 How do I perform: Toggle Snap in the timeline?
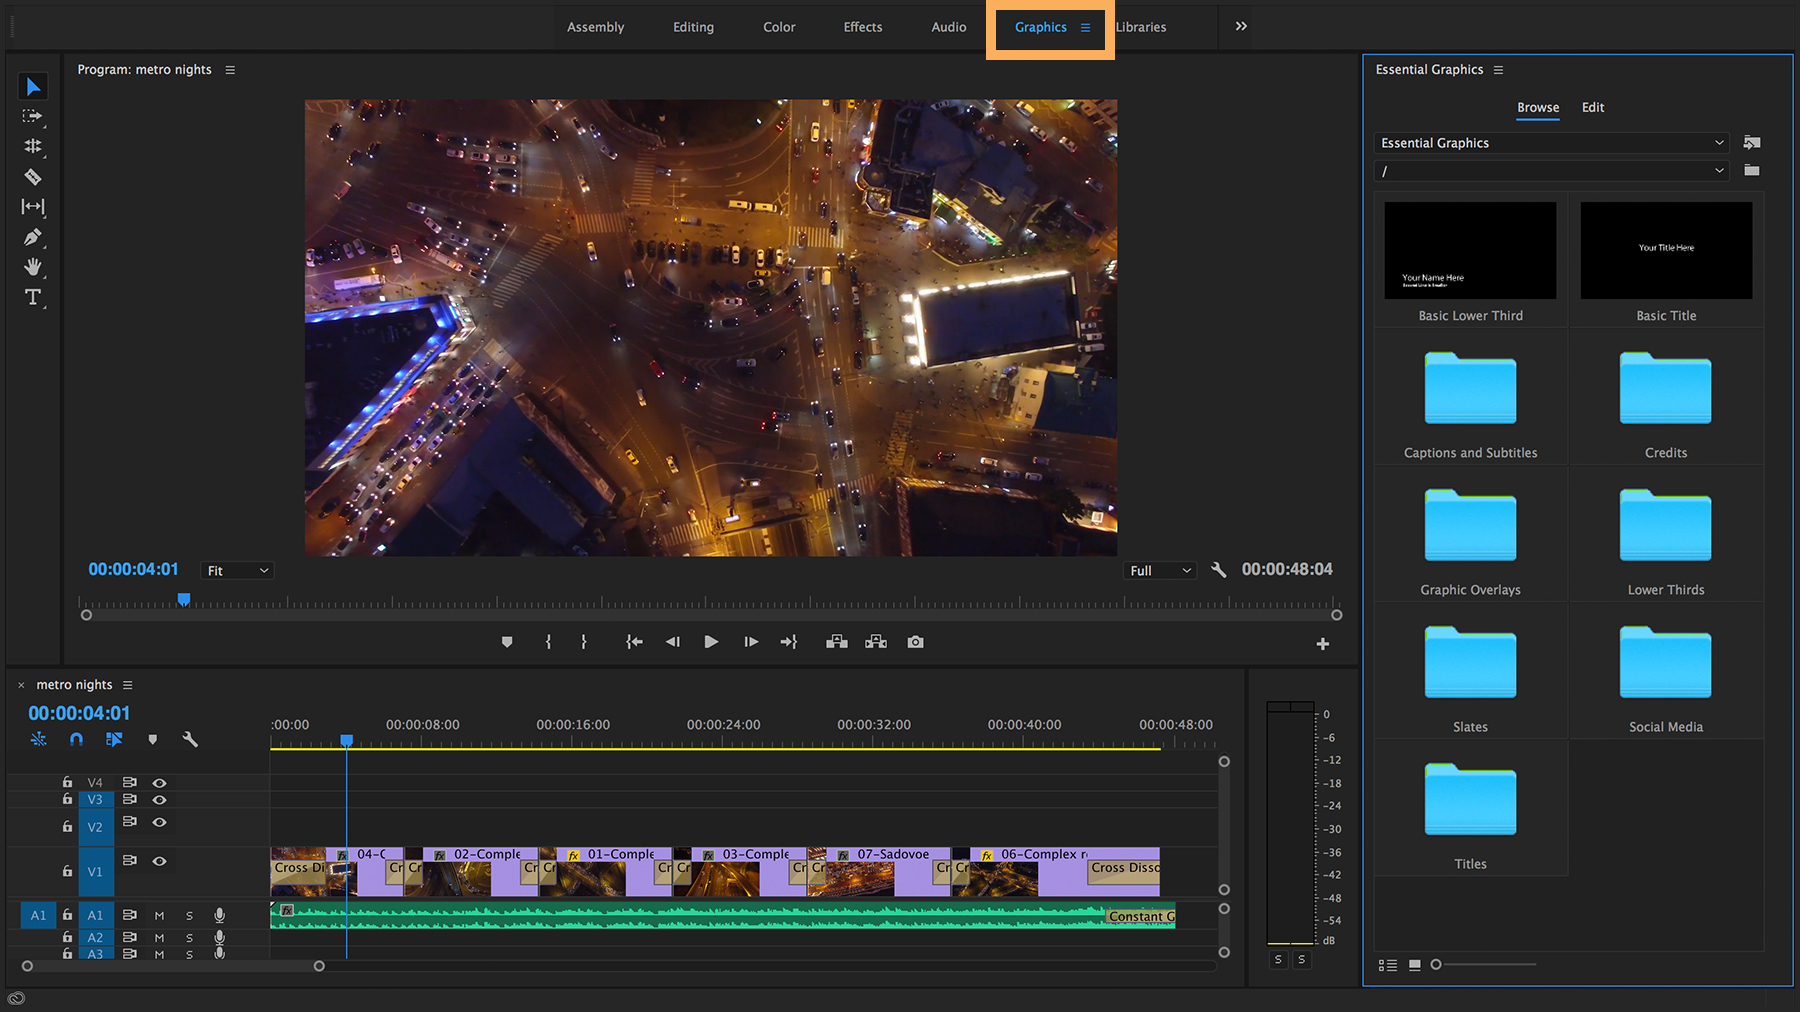coord(76,739)
